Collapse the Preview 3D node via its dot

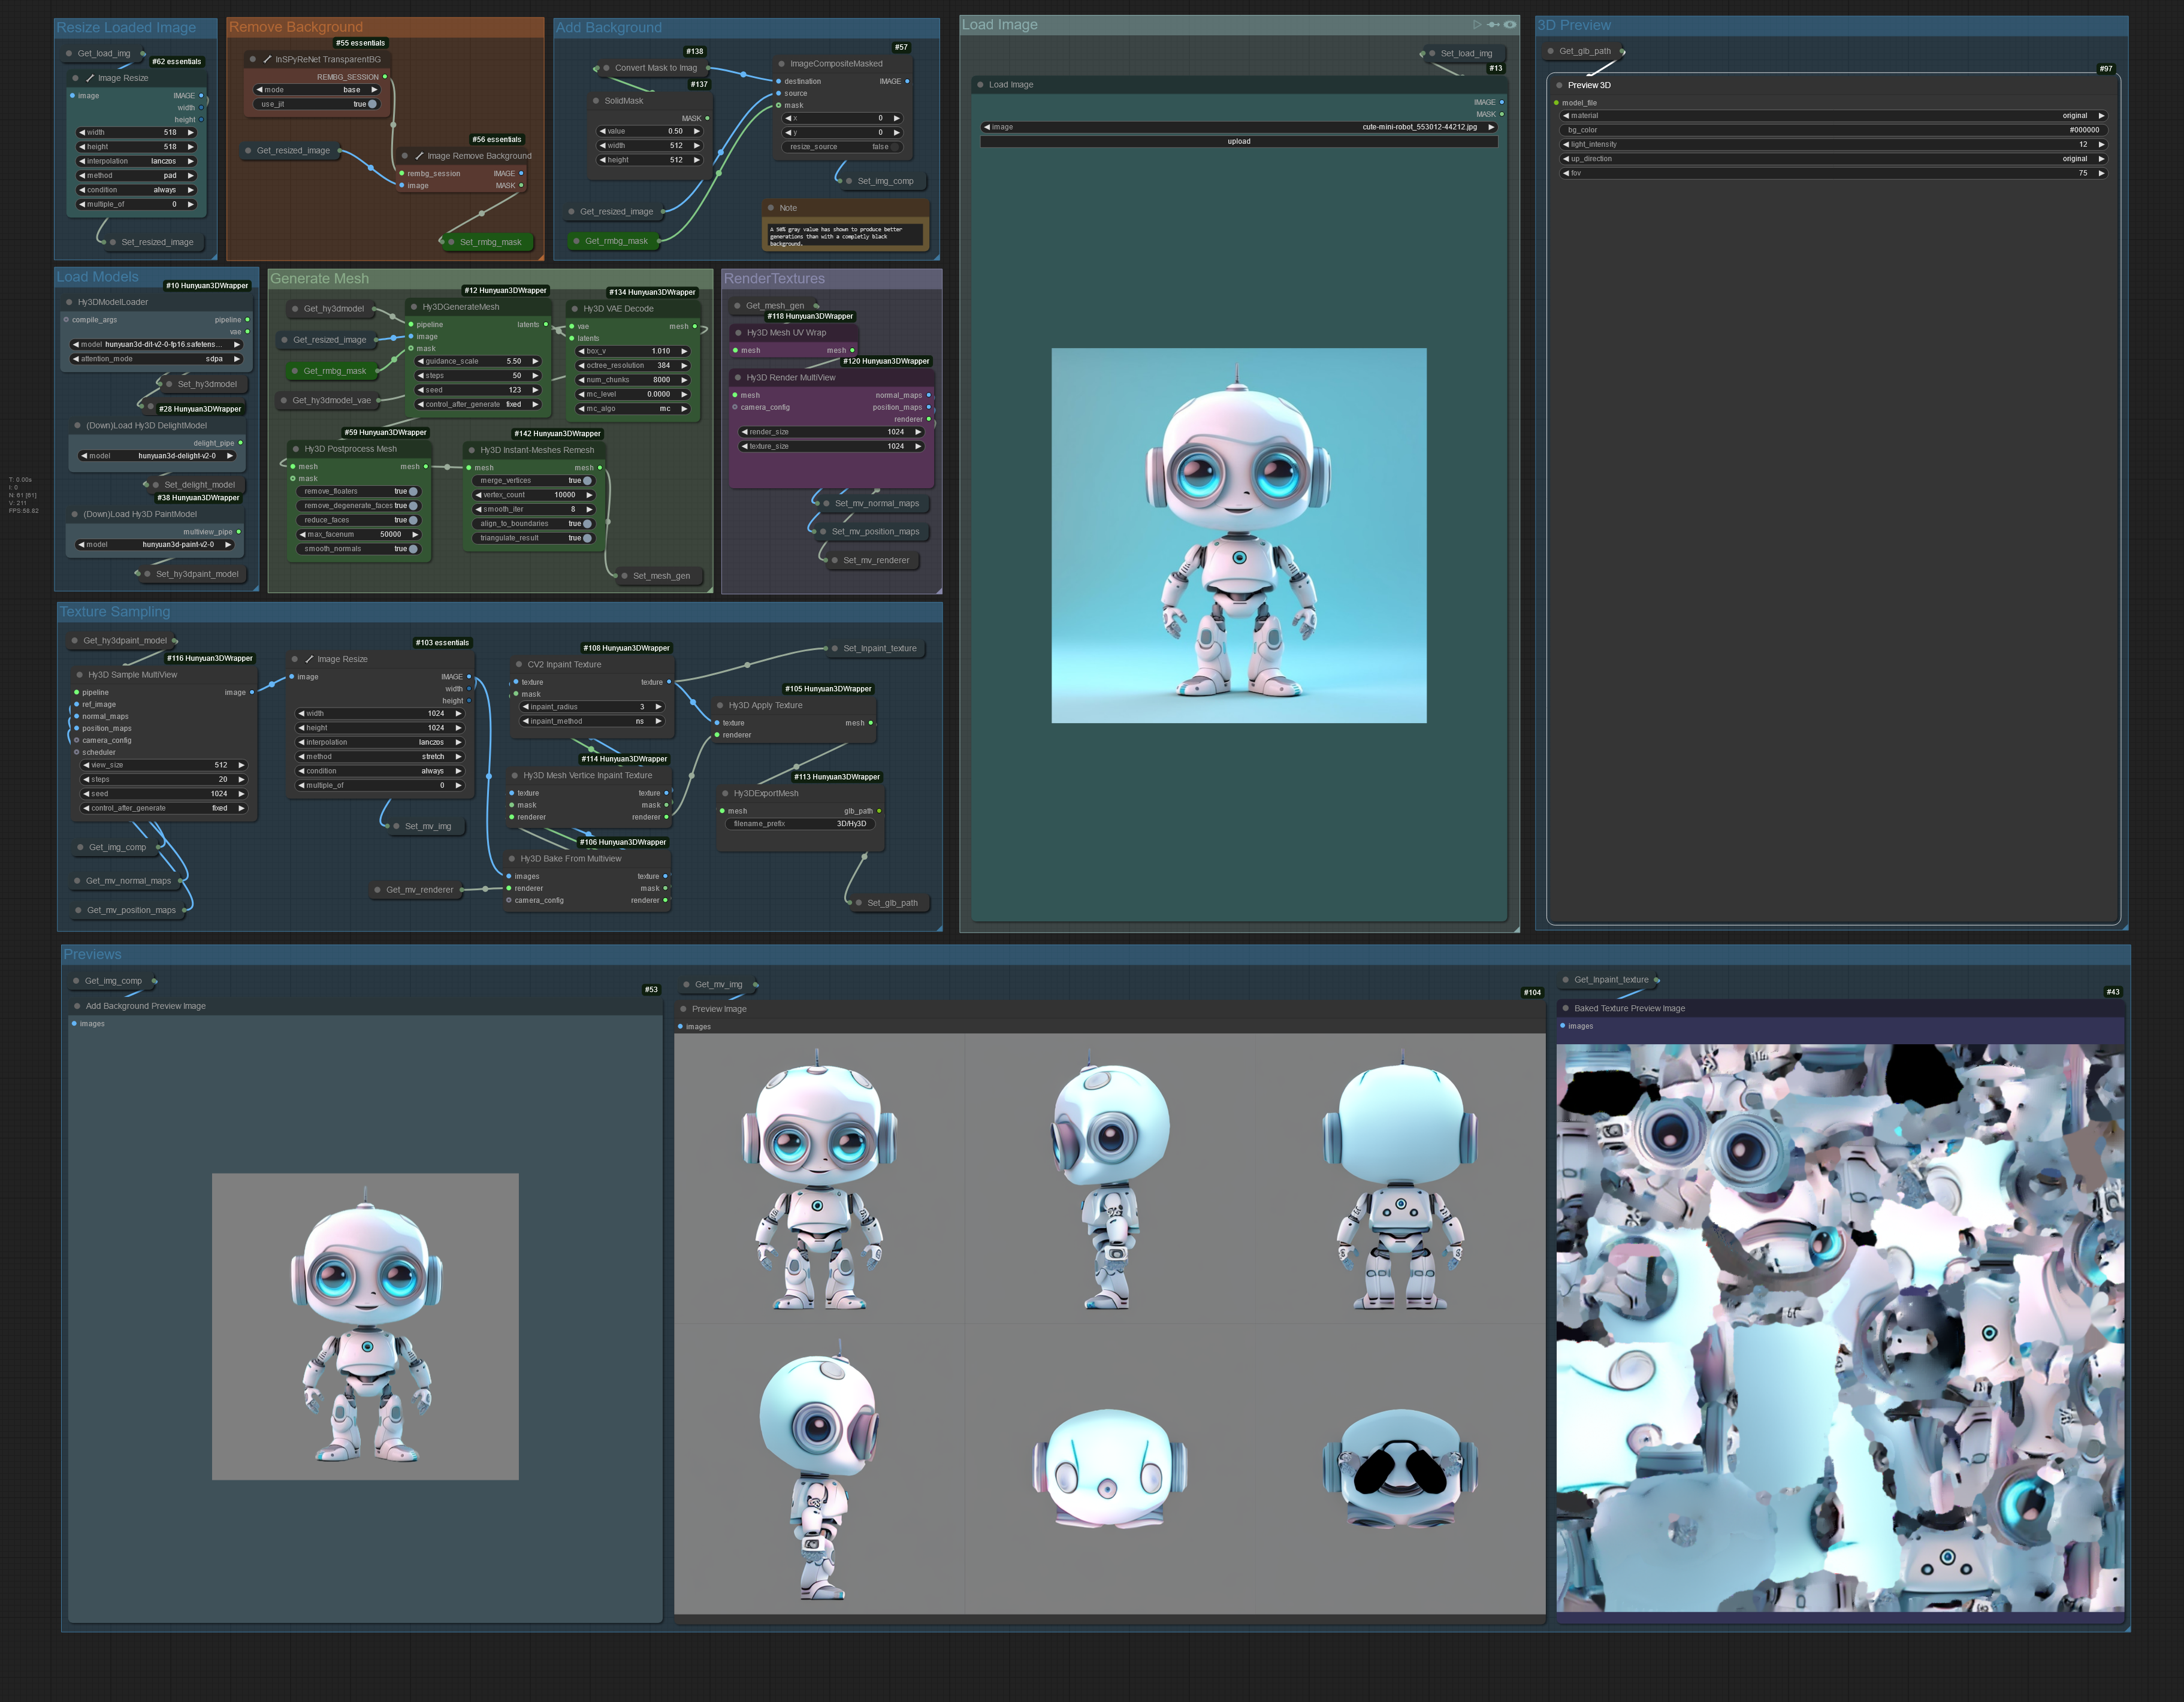pos(1559,85)
